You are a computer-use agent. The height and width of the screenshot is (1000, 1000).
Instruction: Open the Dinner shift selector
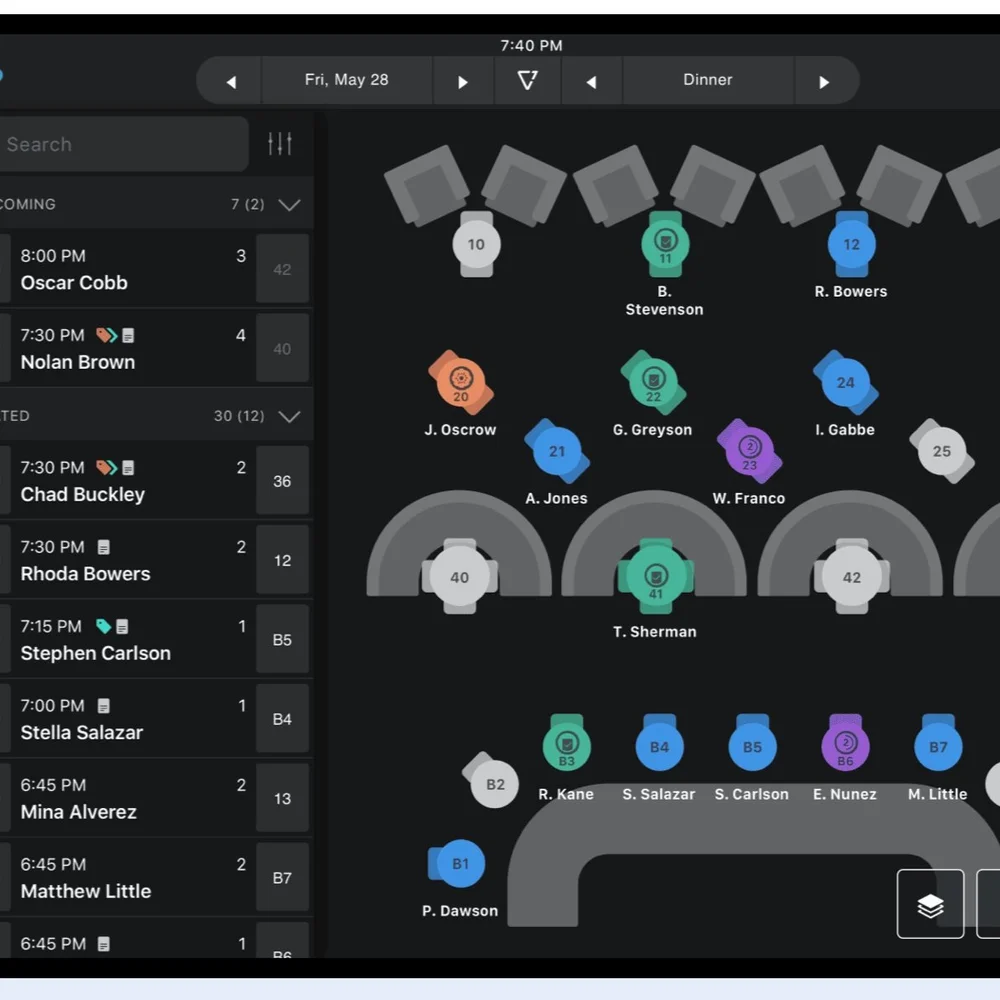pyautogui.click(x=708, y=80)
